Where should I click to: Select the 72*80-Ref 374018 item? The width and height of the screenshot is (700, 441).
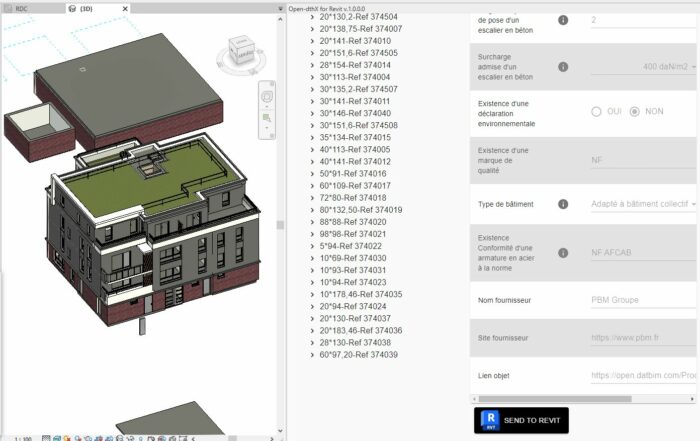353,198
